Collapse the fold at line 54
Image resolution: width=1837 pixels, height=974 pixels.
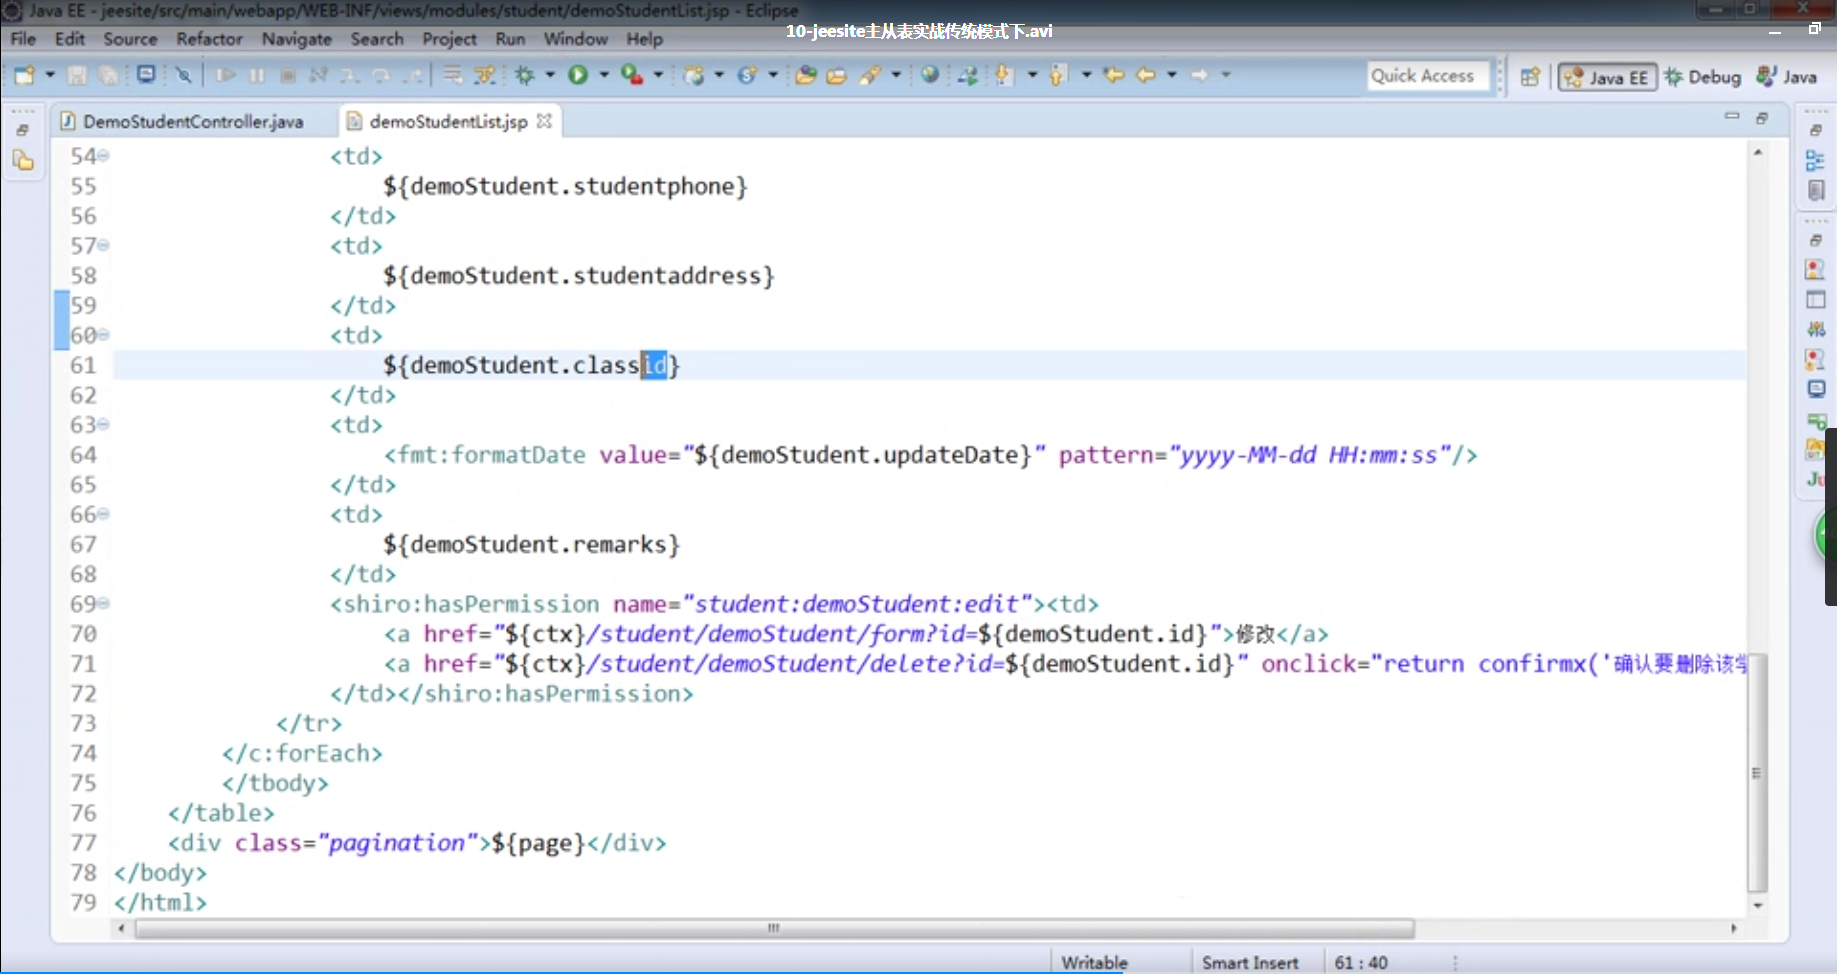[104, 156]
